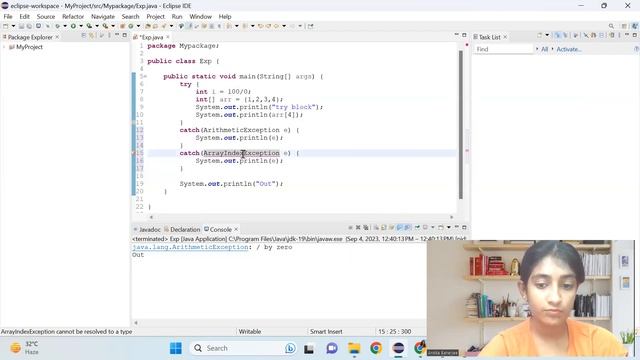640x360 pixels.
Task: Click the magnifier search icon at top right
Action: (611, 26)
